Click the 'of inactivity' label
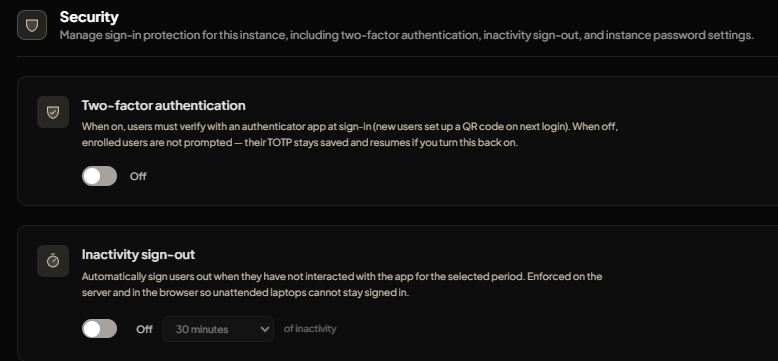The width and height of the screenshot is (778, 361). 310,328
